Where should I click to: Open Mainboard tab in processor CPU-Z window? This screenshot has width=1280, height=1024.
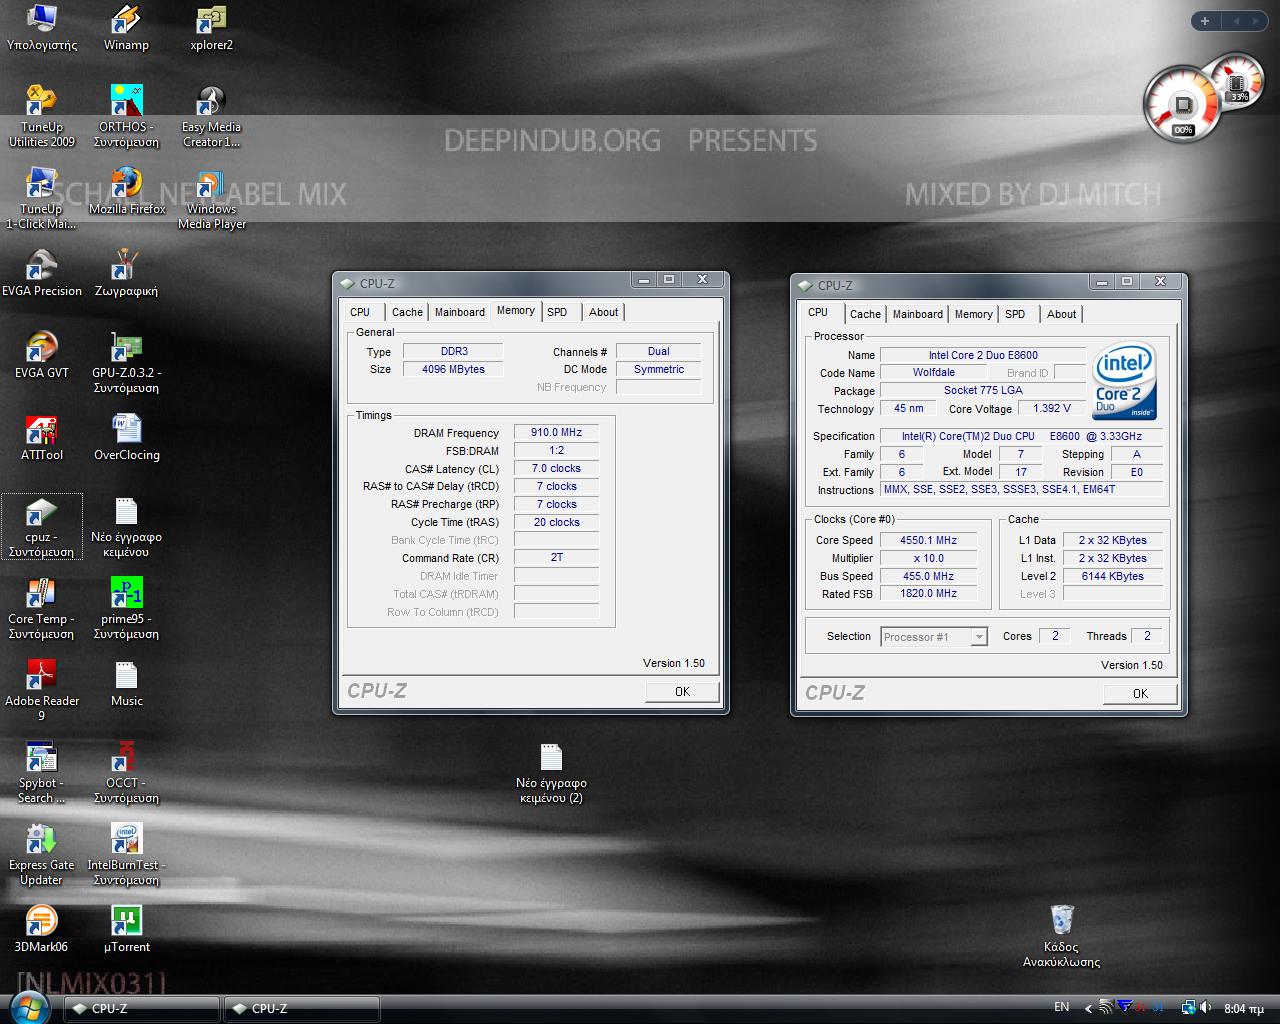coord(917,314)
